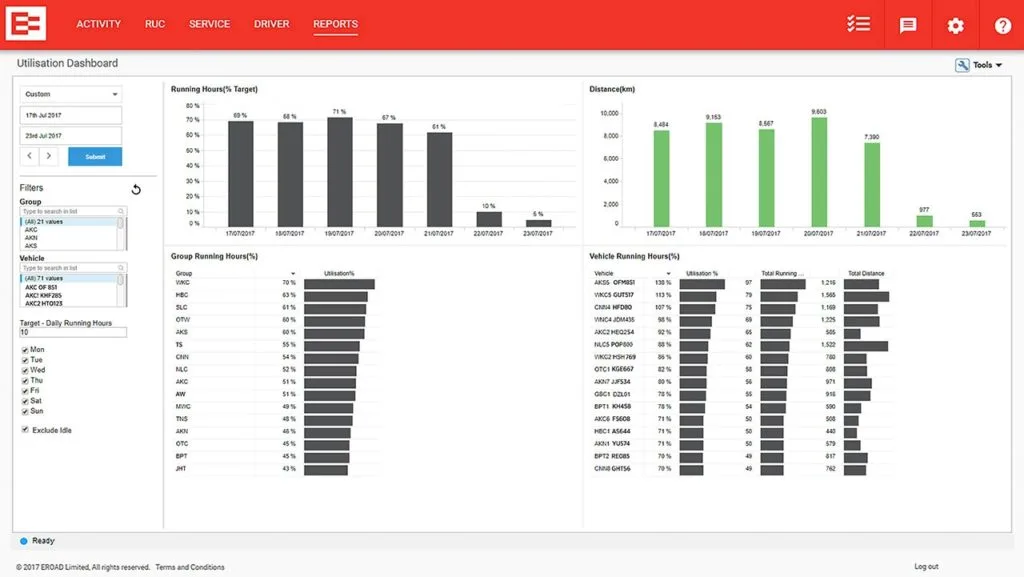Click search icon in Group filter box
Screen dimensions: 1024x577
(x=121, y=211)
